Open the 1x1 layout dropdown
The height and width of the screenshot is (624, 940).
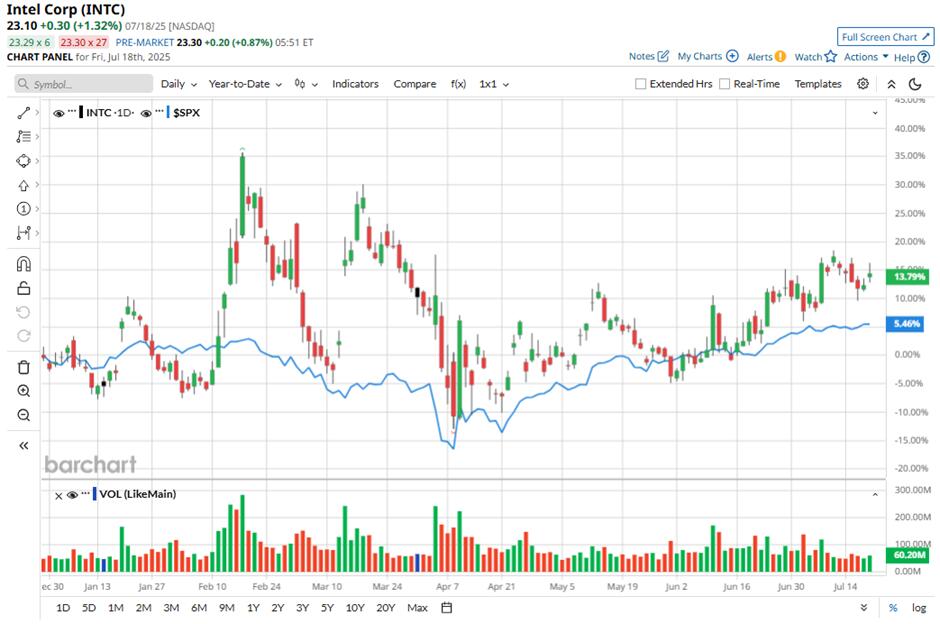494,84
